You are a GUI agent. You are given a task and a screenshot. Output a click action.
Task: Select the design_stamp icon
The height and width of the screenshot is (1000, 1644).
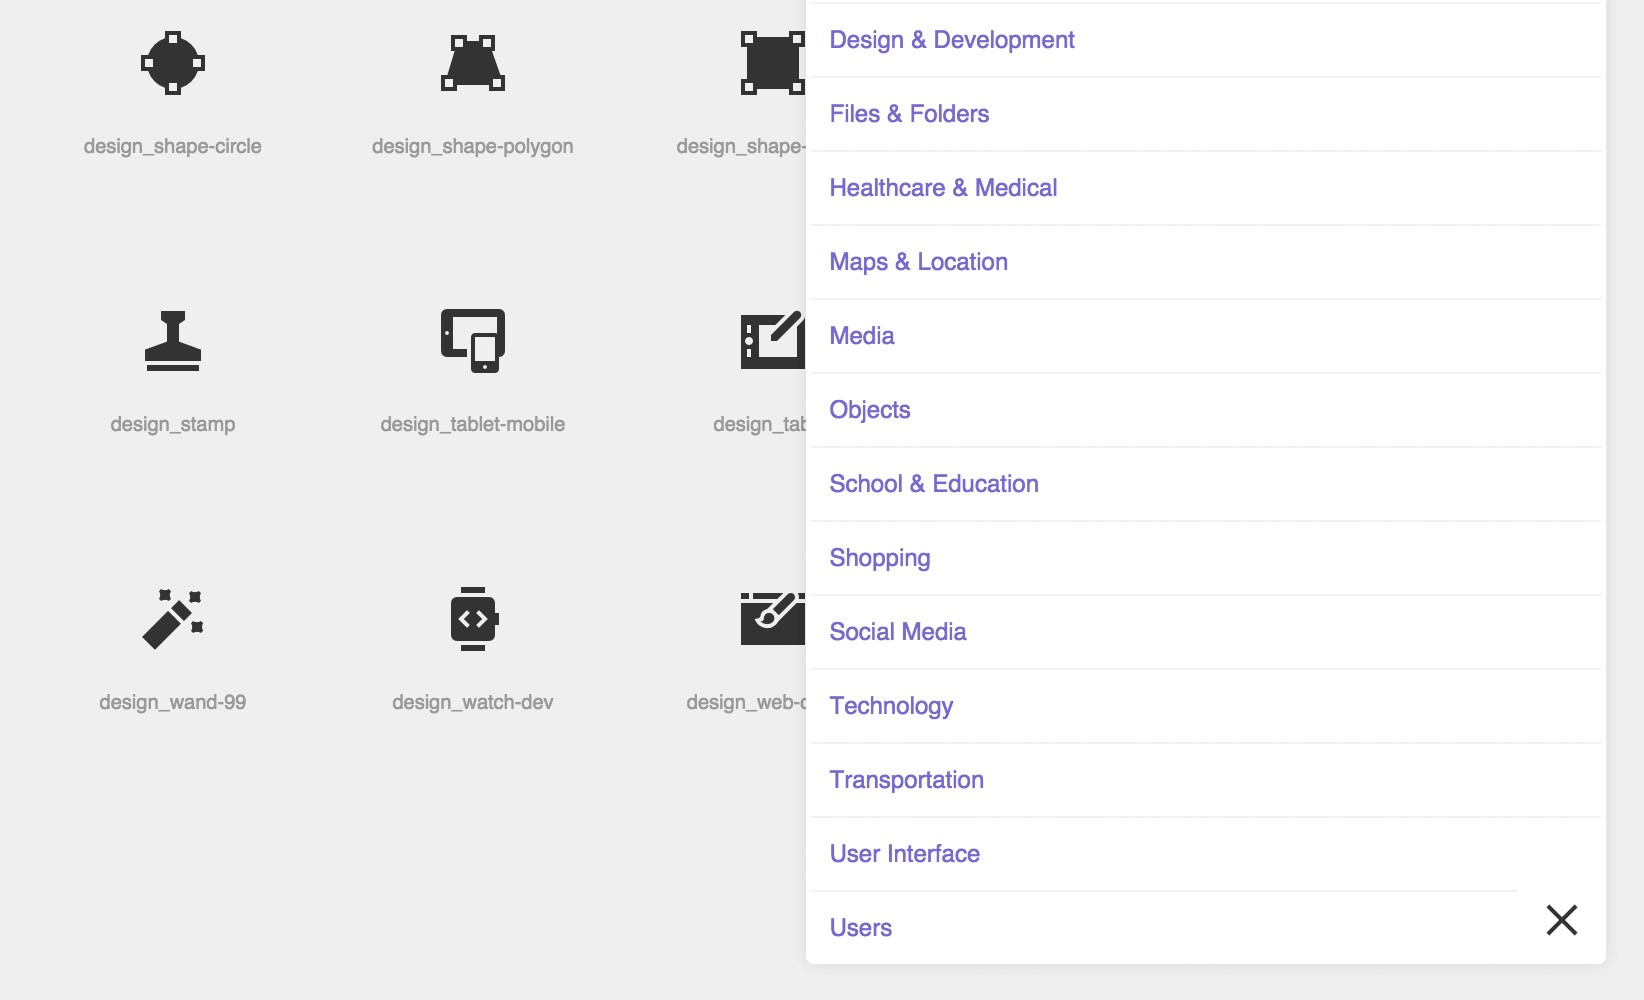[174, 340]
